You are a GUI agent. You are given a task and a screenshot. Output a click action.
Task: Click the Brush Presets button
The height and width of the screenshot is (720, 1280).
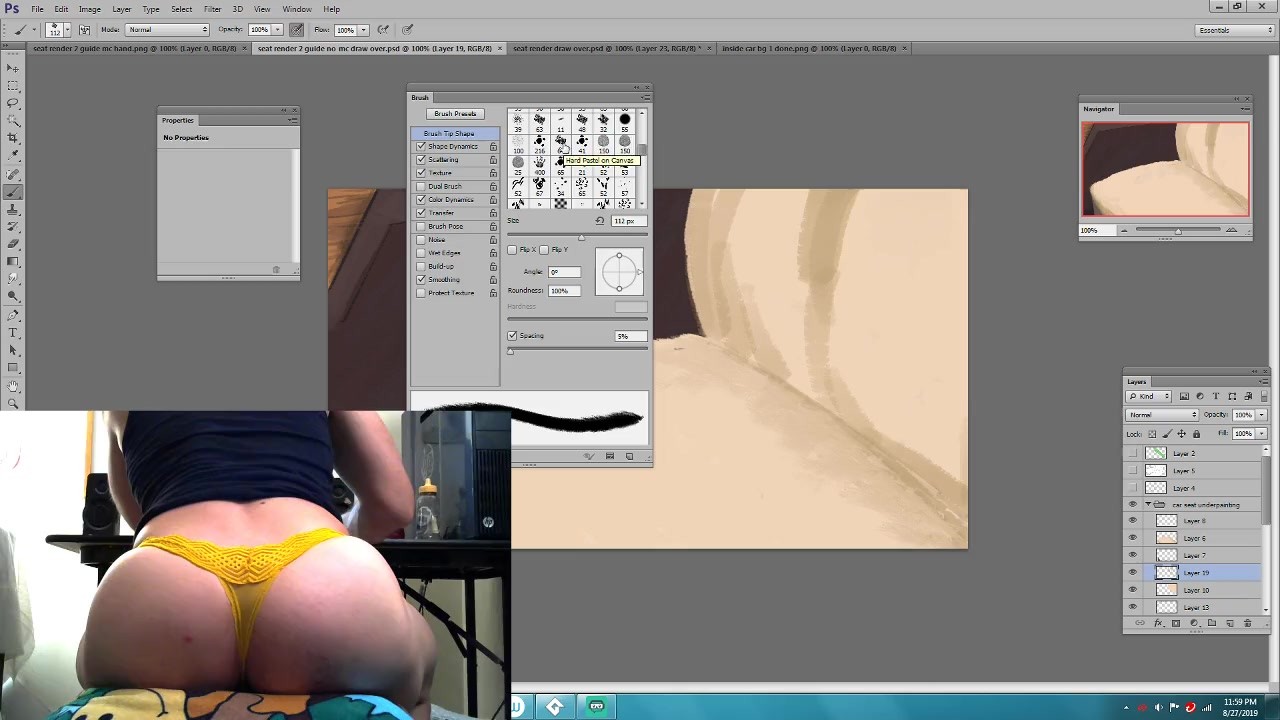(455, 114)
